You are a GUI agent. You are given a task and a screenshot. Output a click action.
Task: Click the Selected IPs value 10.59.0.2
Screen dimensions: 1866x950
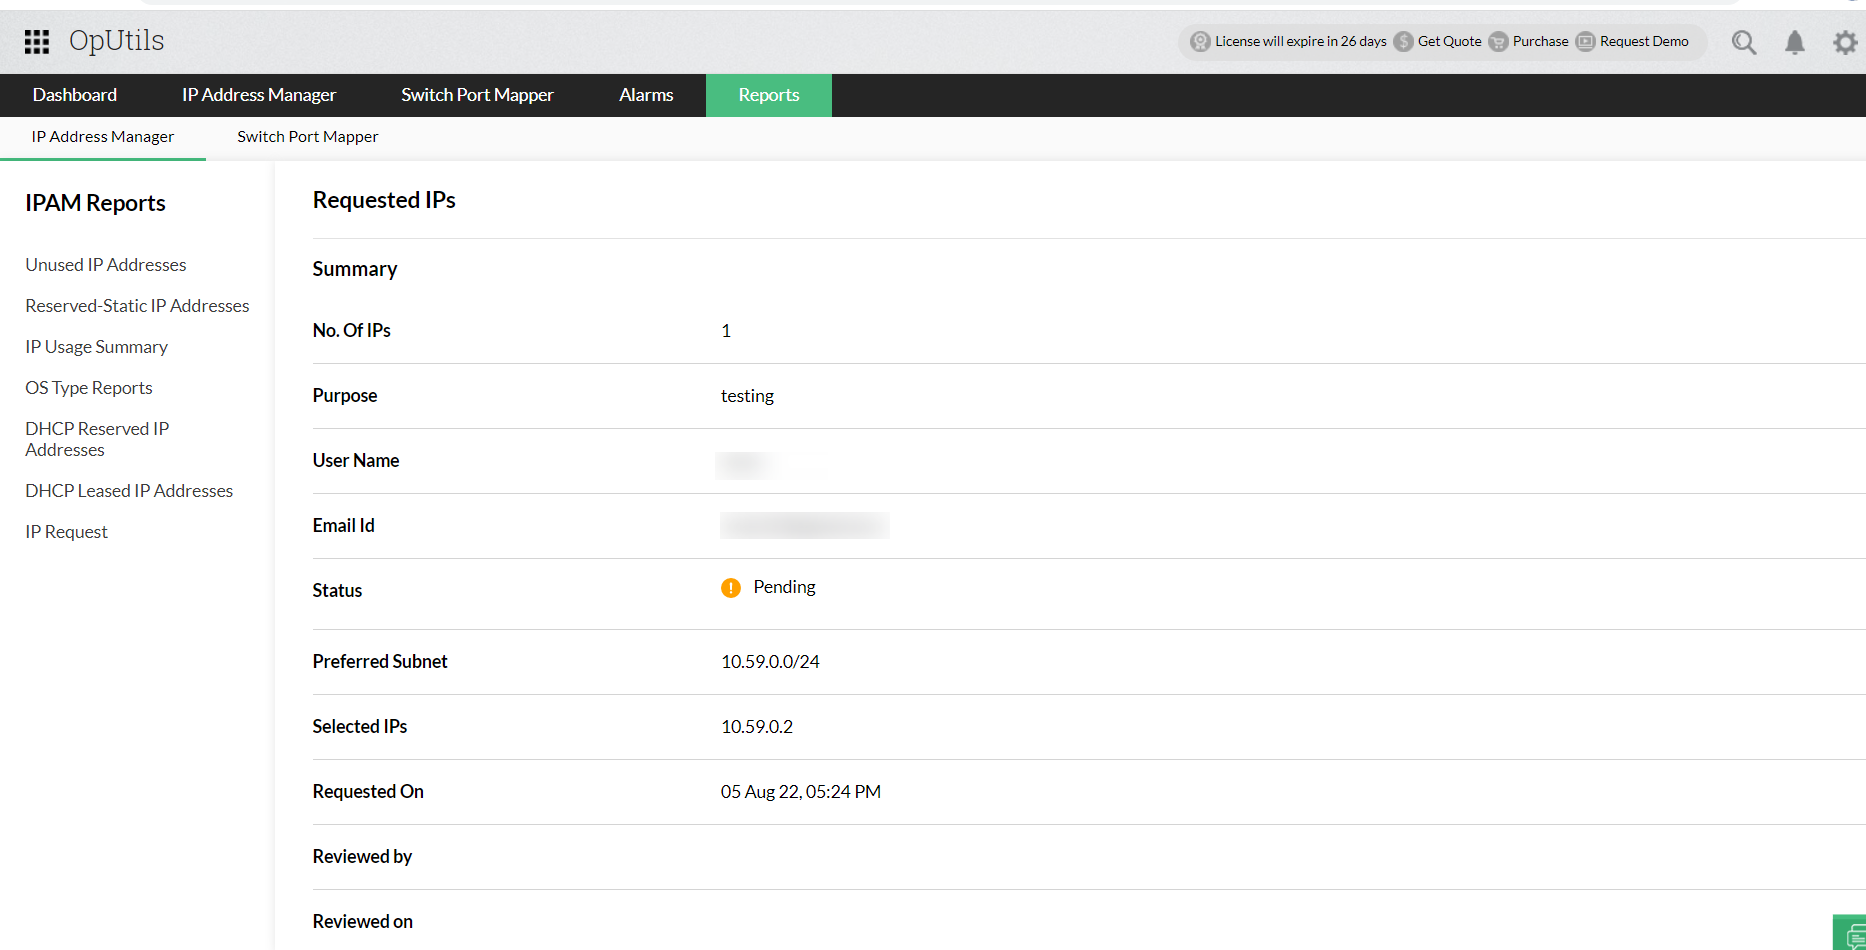(x=757, y=727)
